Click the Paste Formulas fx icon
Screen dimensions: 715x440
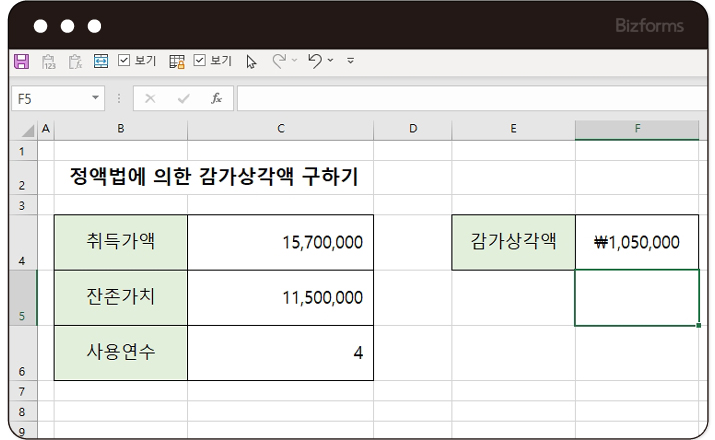coord(75,62)
